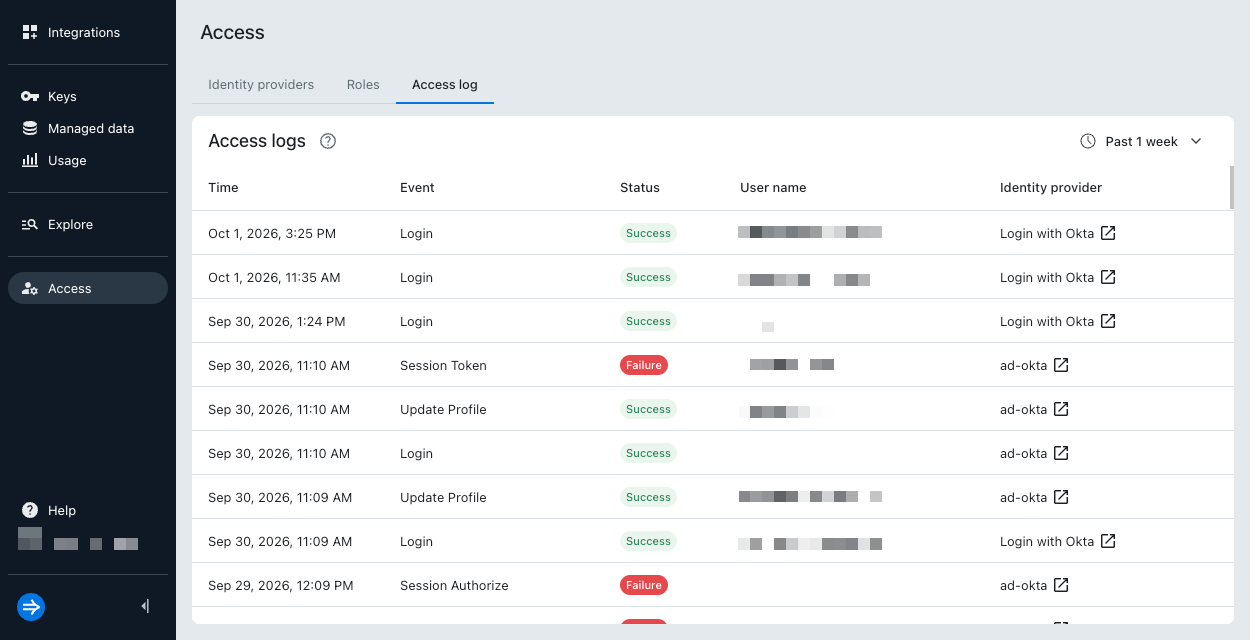Click the access log table scrollbar
This screenshot has height=640, width=1250.
1231,188
